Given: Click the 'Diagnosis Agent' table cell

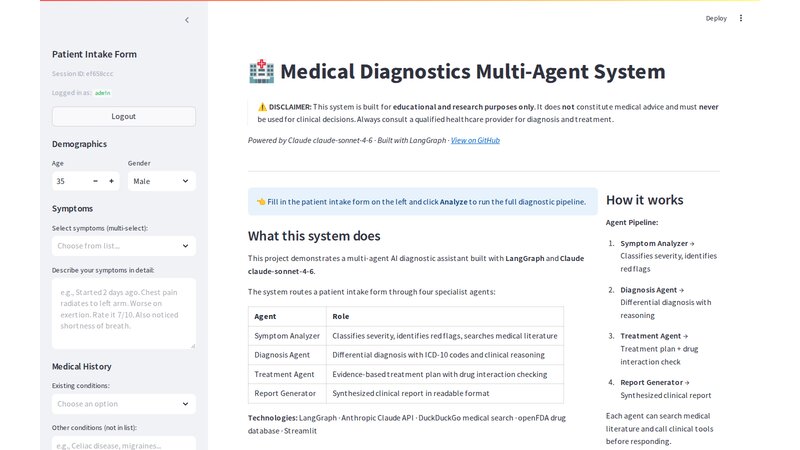Looking at the screenshot, I should point(287,355).
